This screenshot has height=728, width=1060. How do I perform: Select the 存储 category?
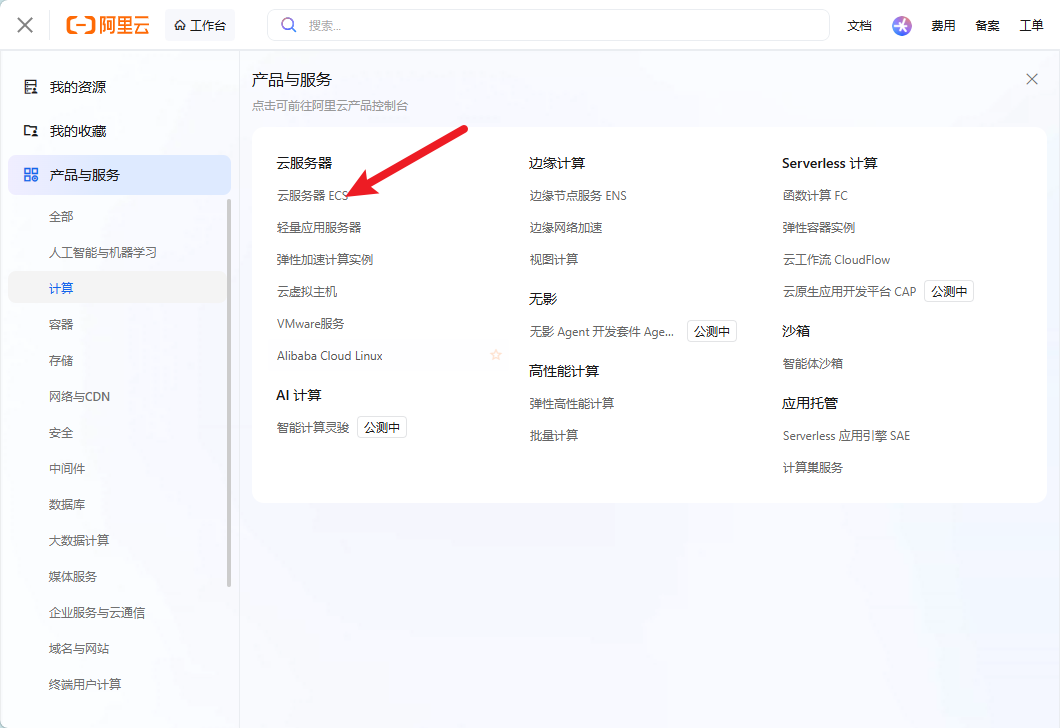point(61,360)
